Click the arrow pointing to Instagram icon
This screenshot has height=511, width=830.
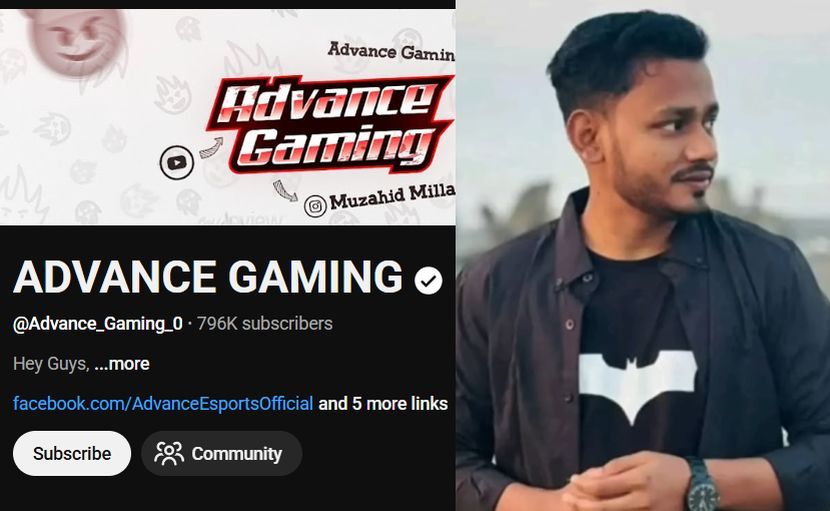(x=285, y=191)
